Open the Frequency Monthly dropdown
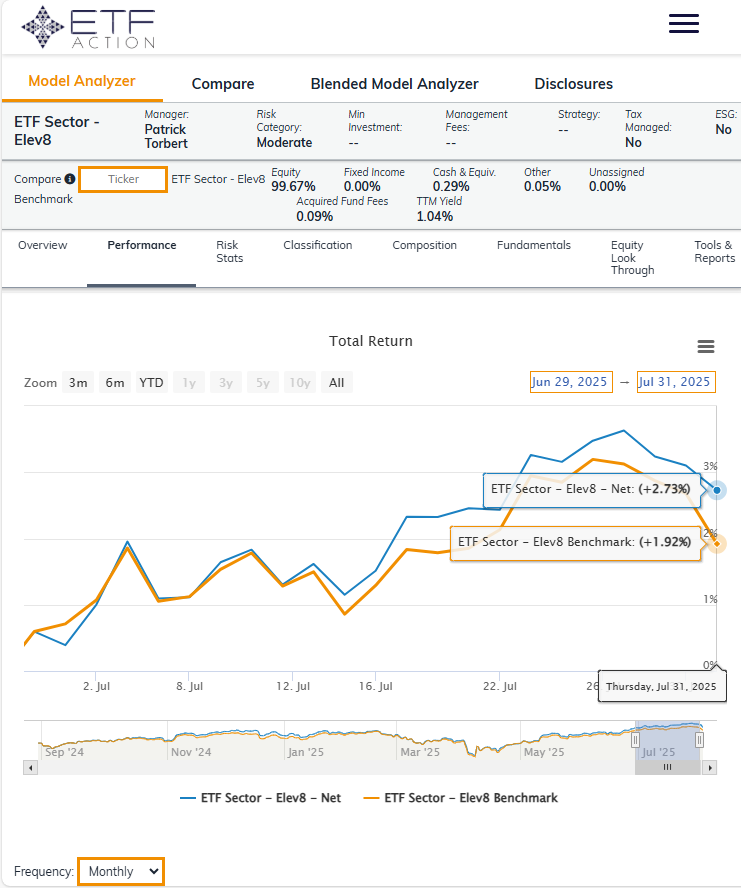The height and width of the screenshot is (888, 741). click(x=121, y=871)
